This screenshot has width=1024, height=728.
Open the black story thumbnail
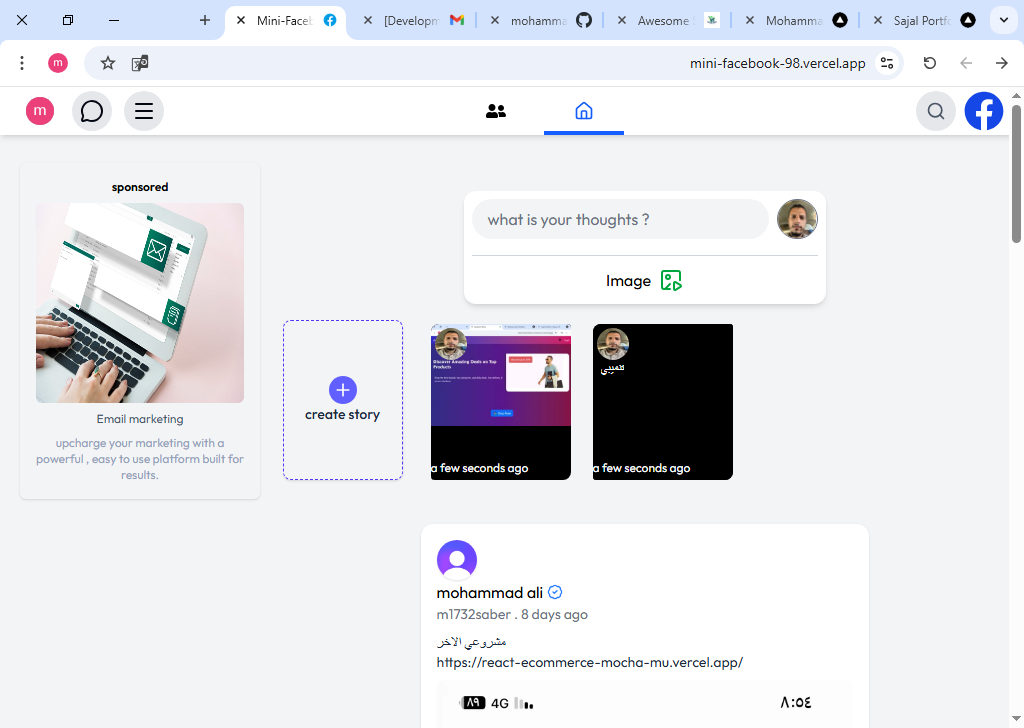pyautogui.click(x=663, y=402)
